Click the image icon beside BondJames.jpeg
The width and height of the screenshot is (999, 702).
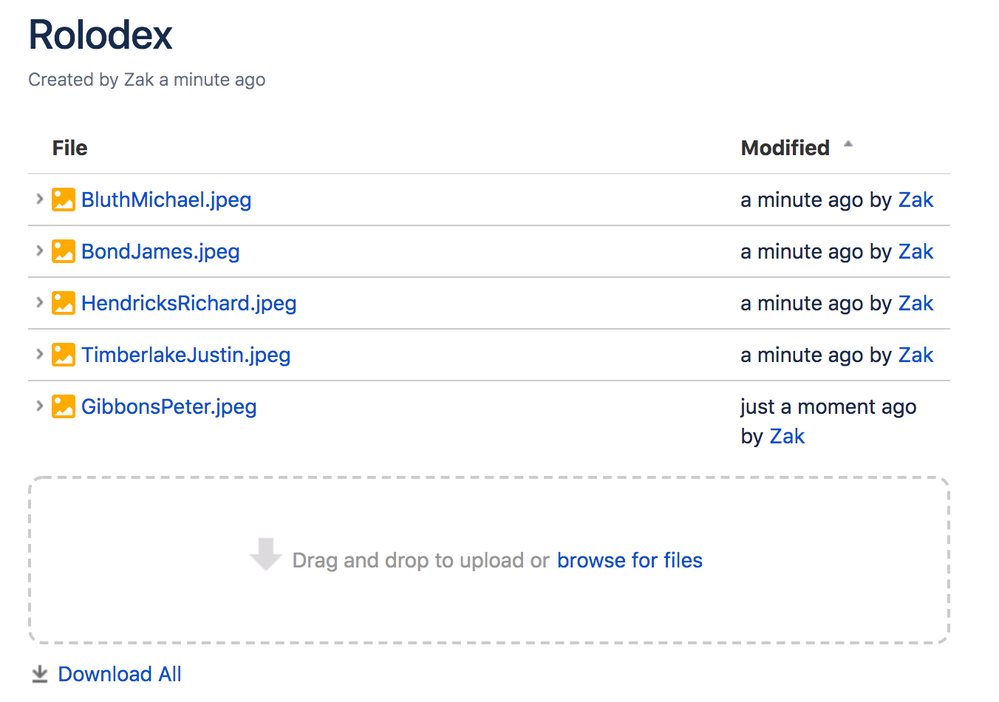(63, 251)
